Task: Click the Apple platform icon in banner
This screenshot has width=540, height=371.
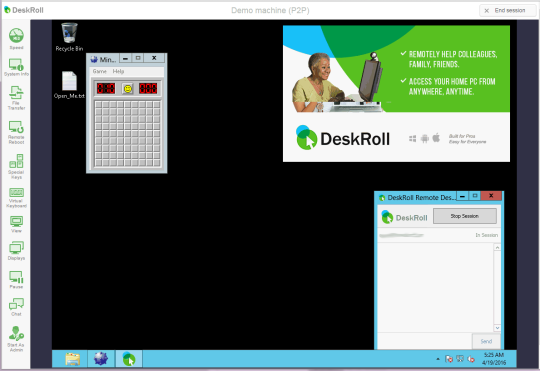Action: pyautogui.click(x=436, y=138)
